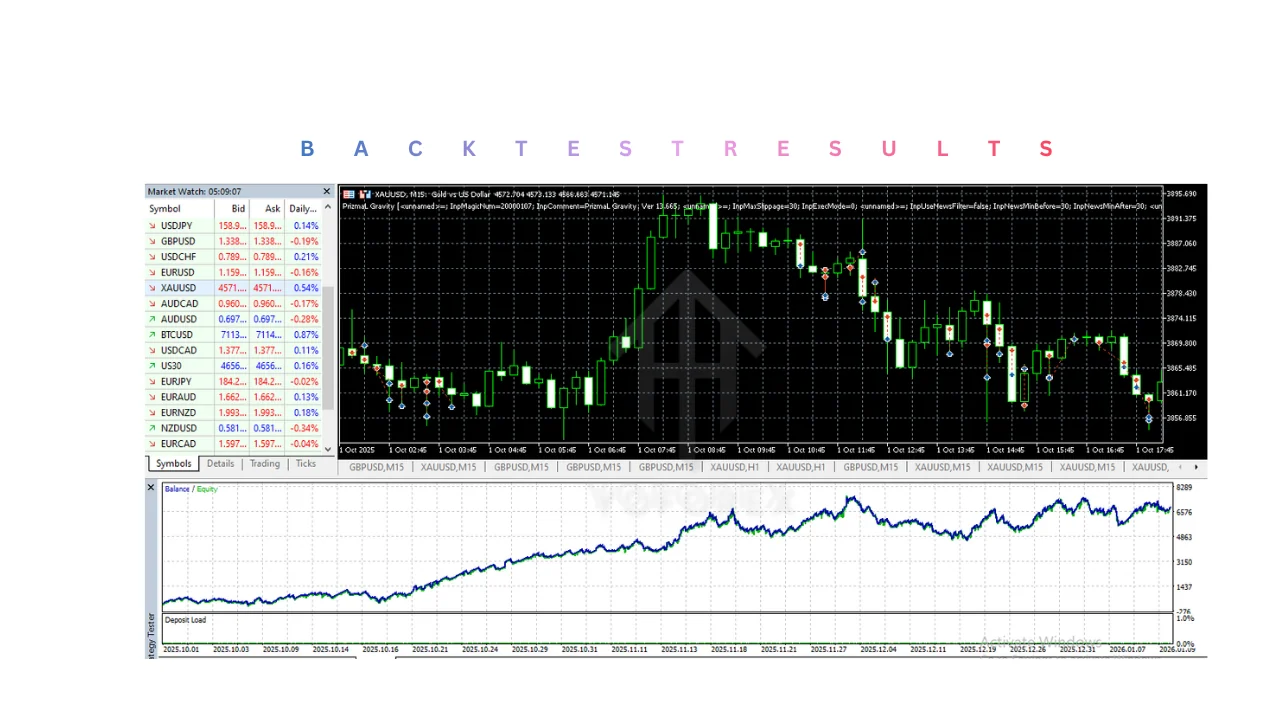Screen dimensions: 1280x720
Task: Open the Trading tab in Market Watch
Action: coord(264,464)
